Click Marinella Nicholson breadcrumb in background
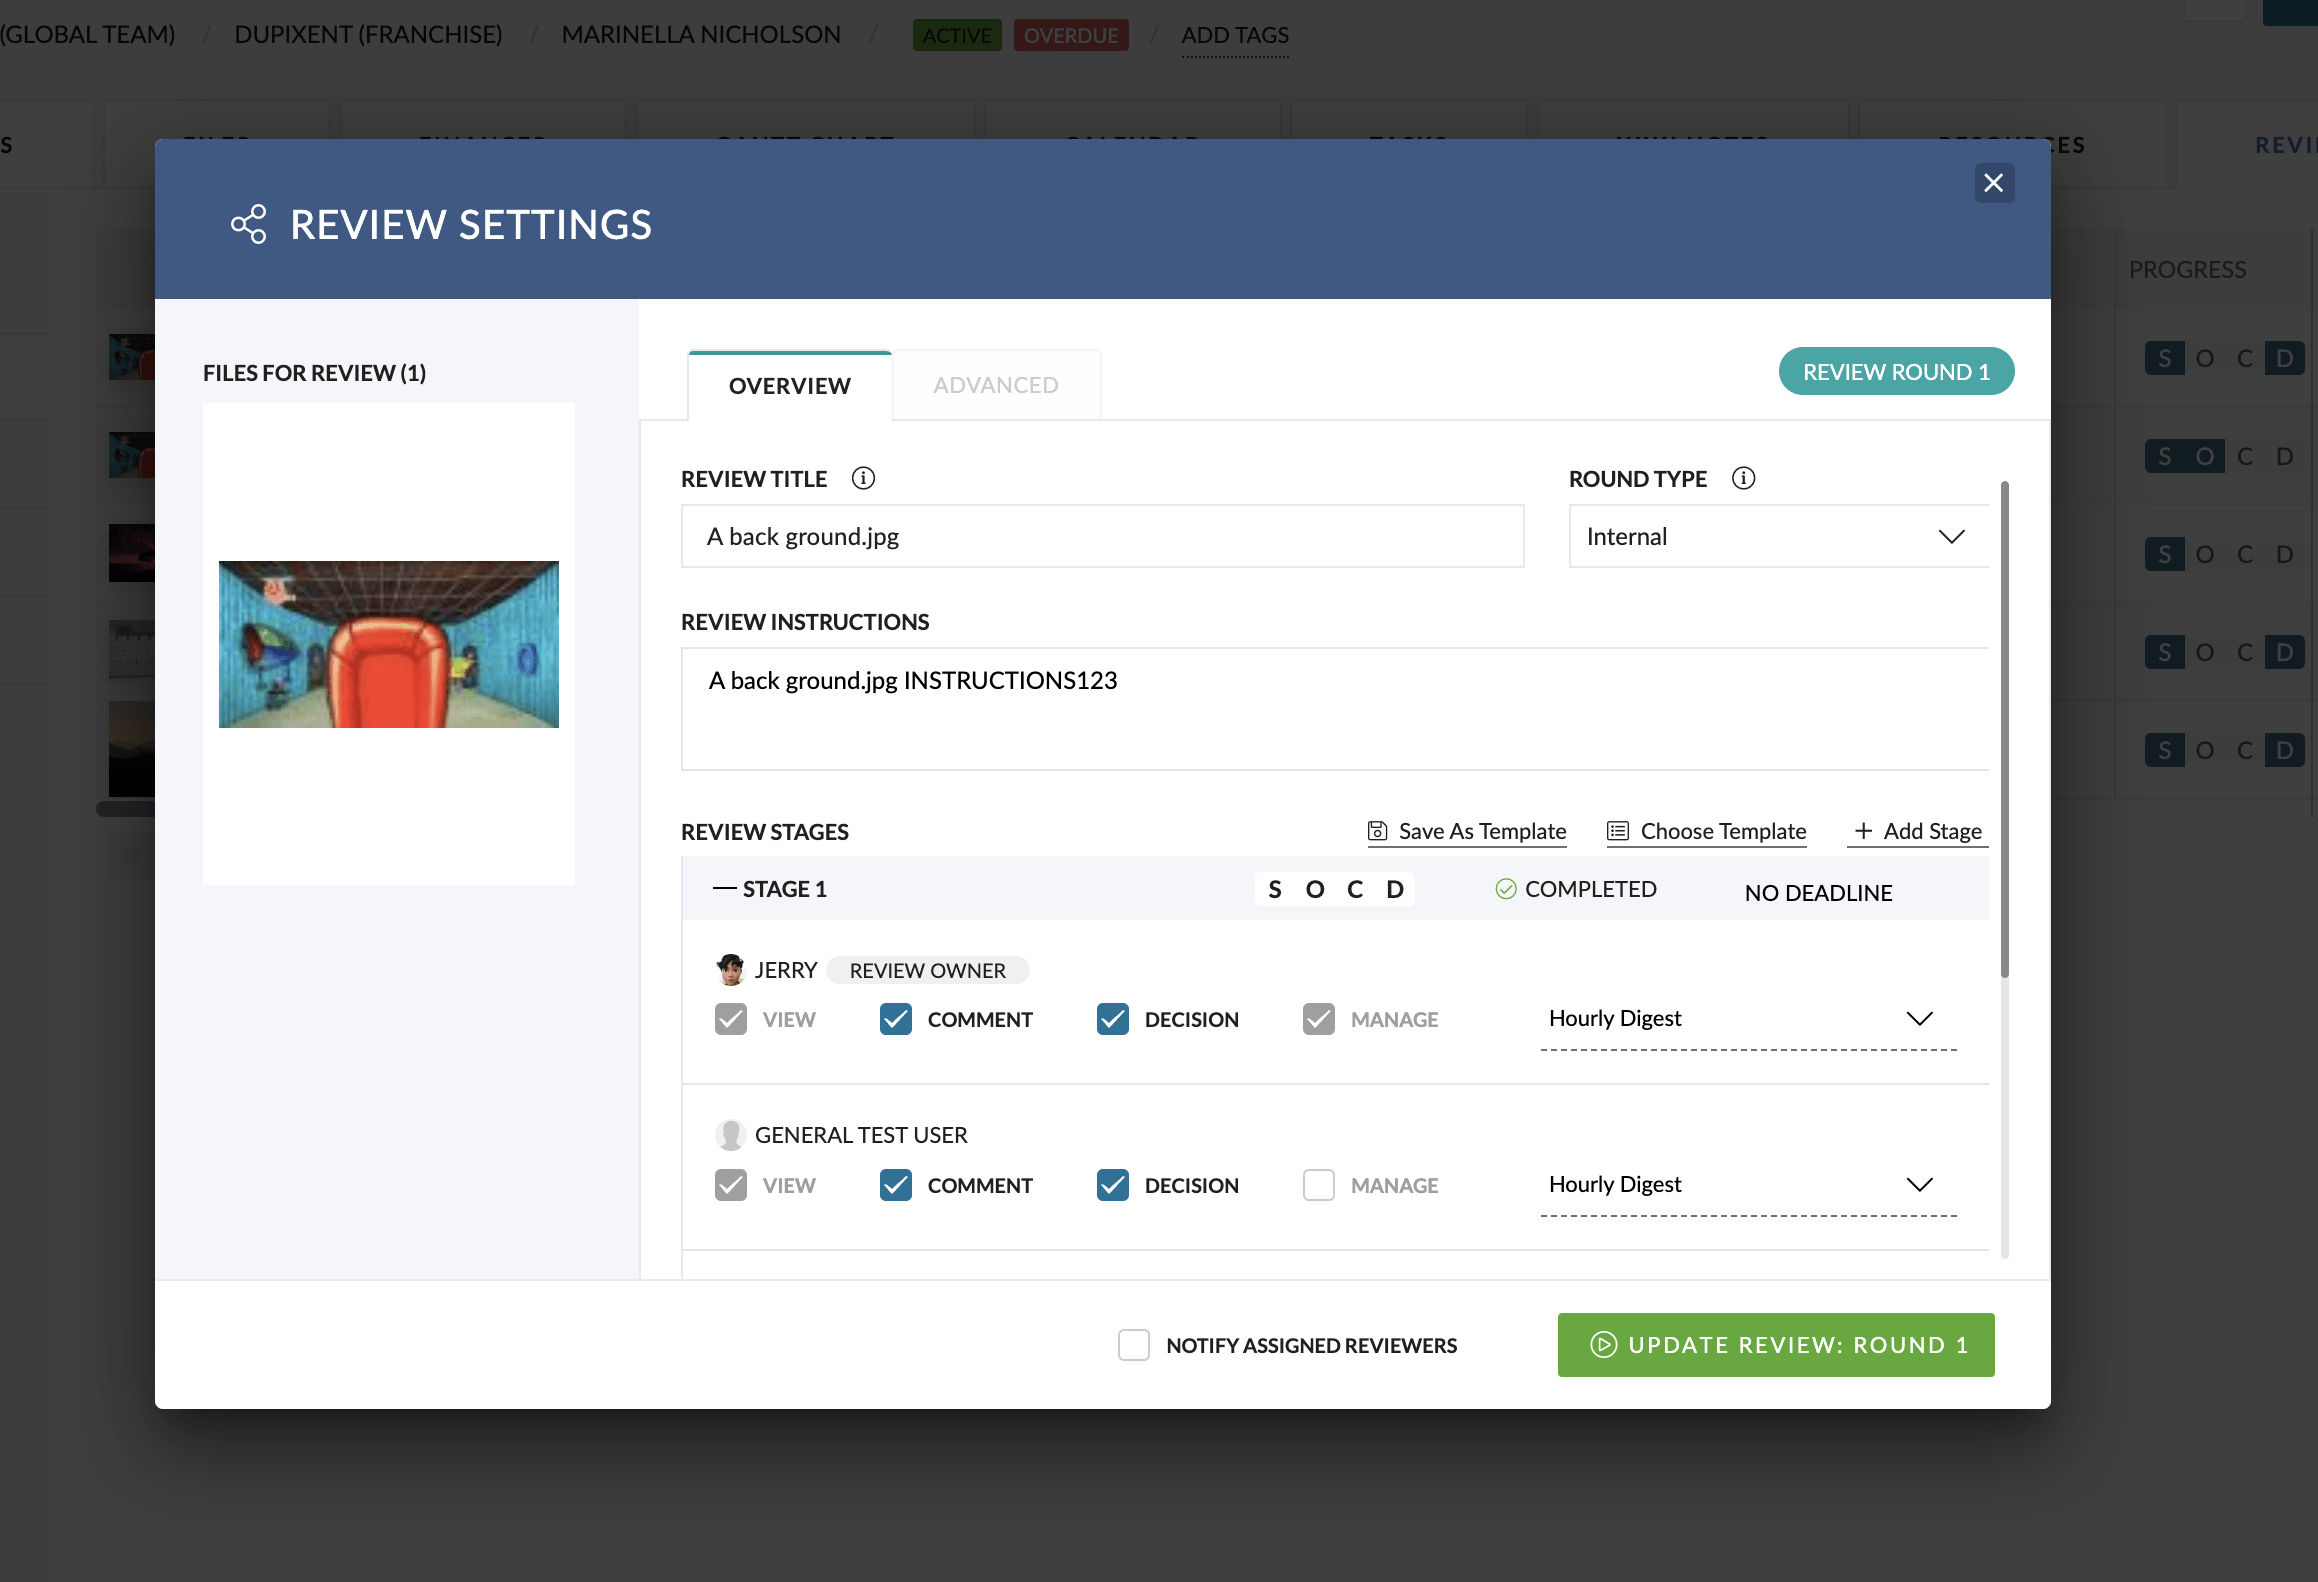This screenshot has width=2318, height=1582. [x=701, y=35]
